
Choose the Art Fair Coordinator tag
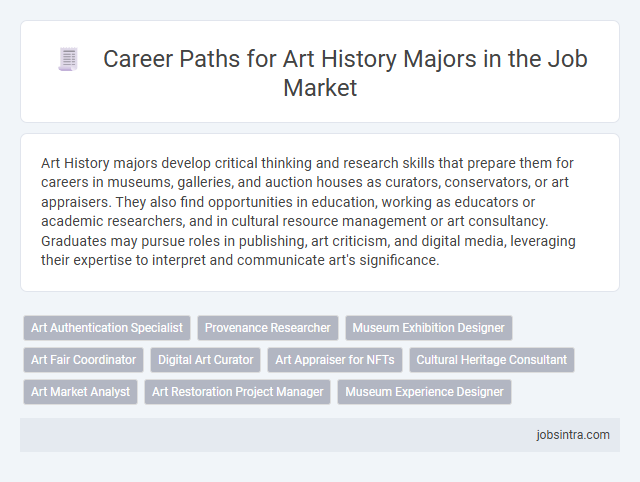[83, 360]
